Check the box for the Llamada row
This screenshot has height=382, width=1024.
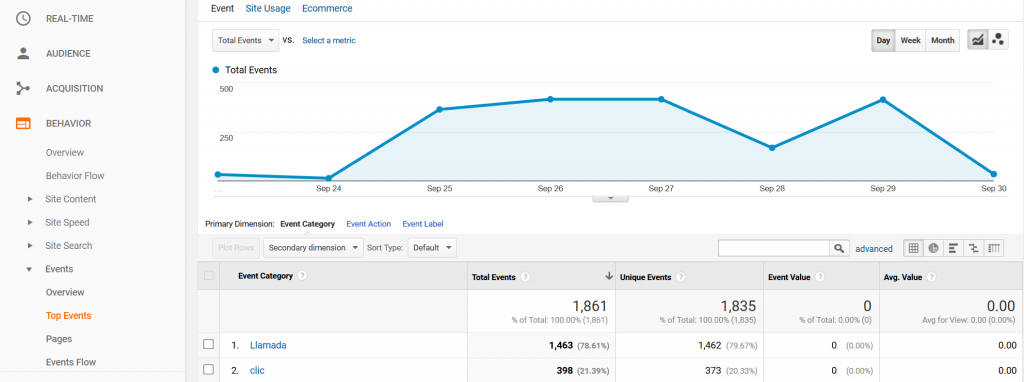click(209, 344)
